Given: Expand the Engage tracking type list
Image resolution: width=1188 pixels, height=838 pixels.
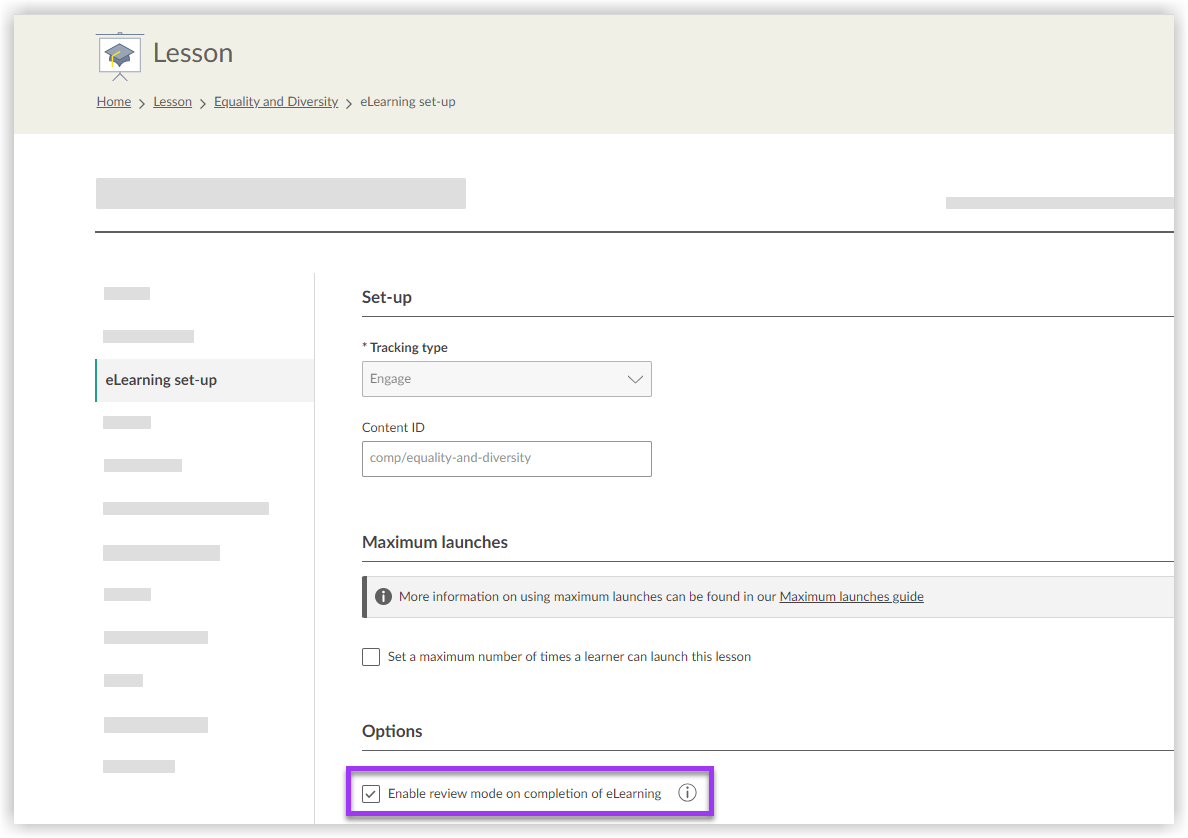Looking at the screenshot, I should pyautogui.click(x=506, y=379).
